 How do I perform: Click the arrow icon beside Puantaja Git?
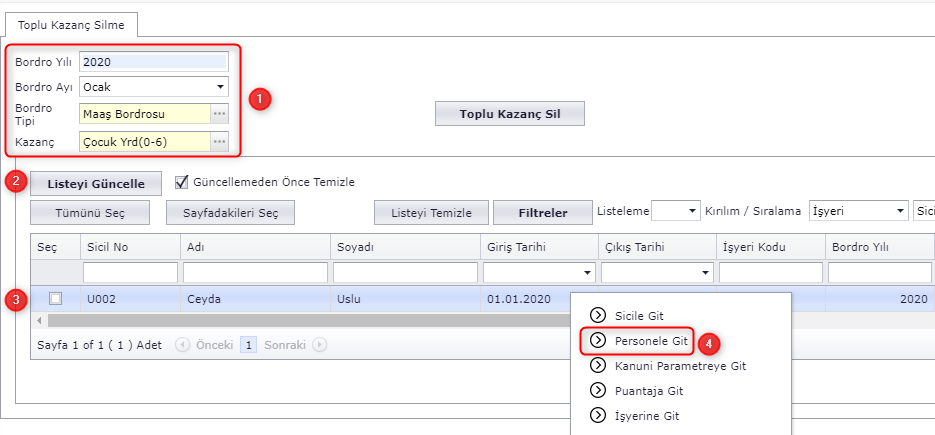(x=599, y=391)
